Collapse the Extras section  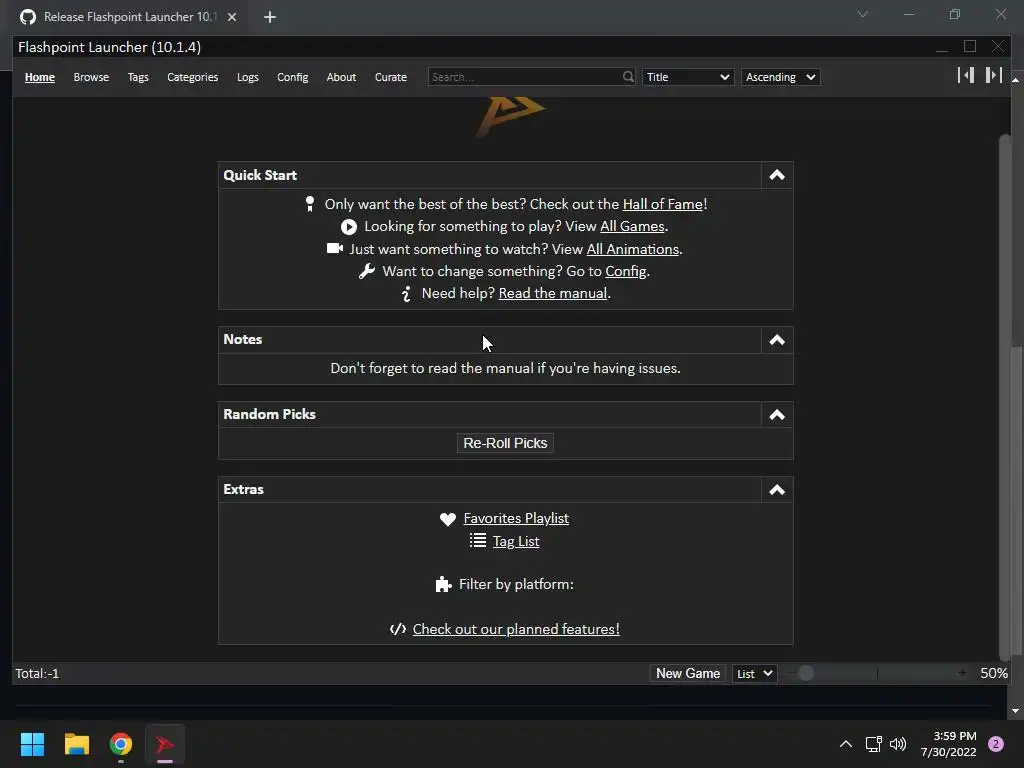[x=777, y=490]
